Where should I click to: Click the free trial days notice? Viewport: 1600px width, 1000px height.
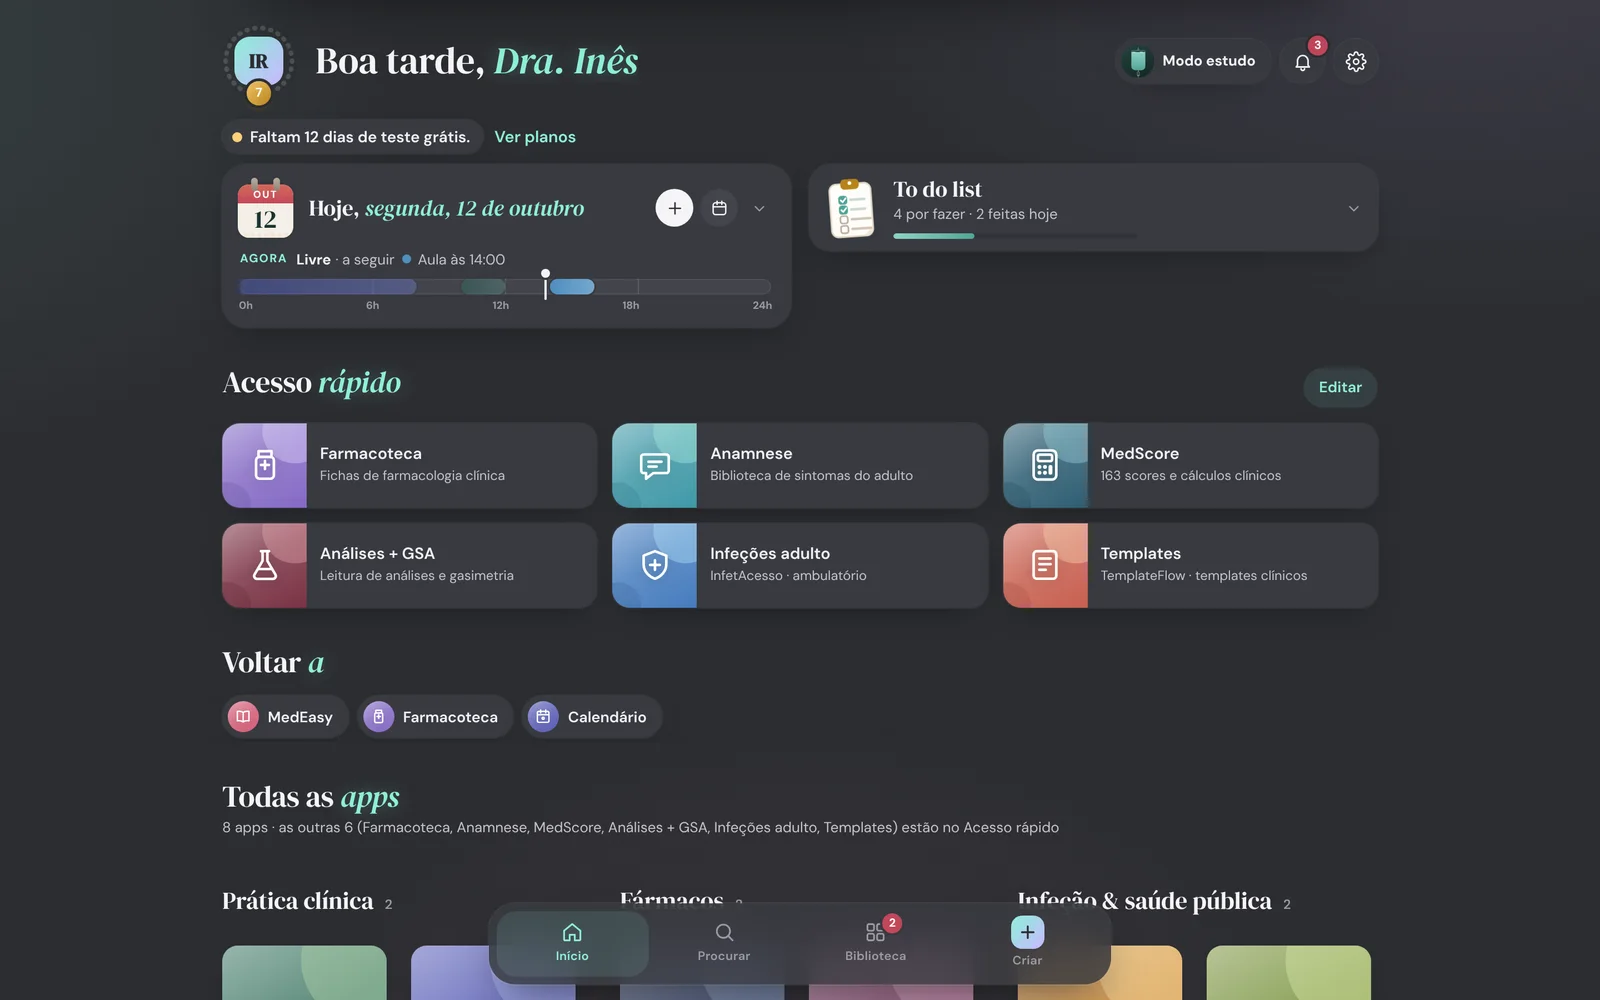pos(352,137)
